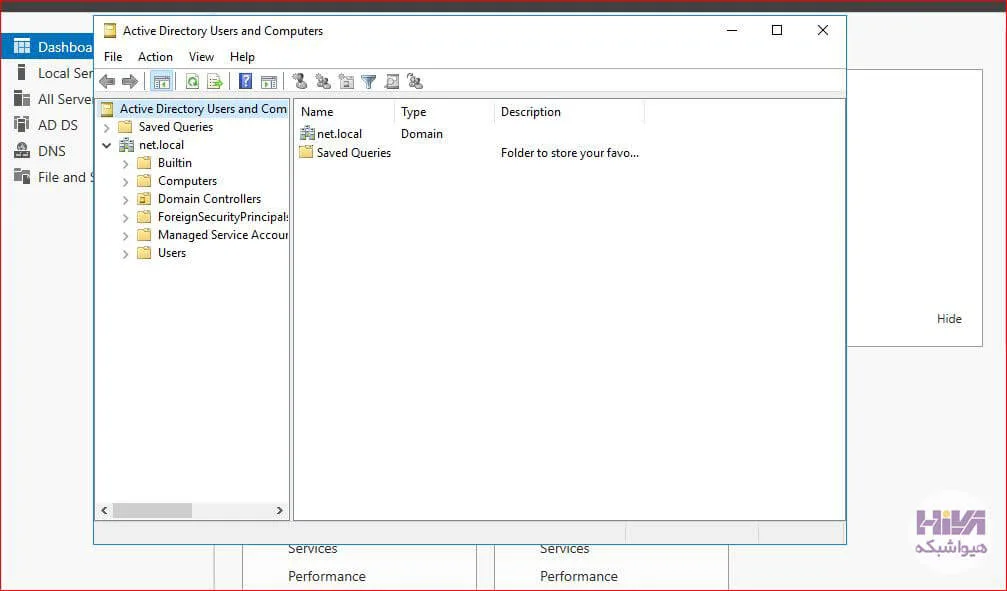Click left Performance text in Server Manager

pyautogui.click(x=326, y=576)
